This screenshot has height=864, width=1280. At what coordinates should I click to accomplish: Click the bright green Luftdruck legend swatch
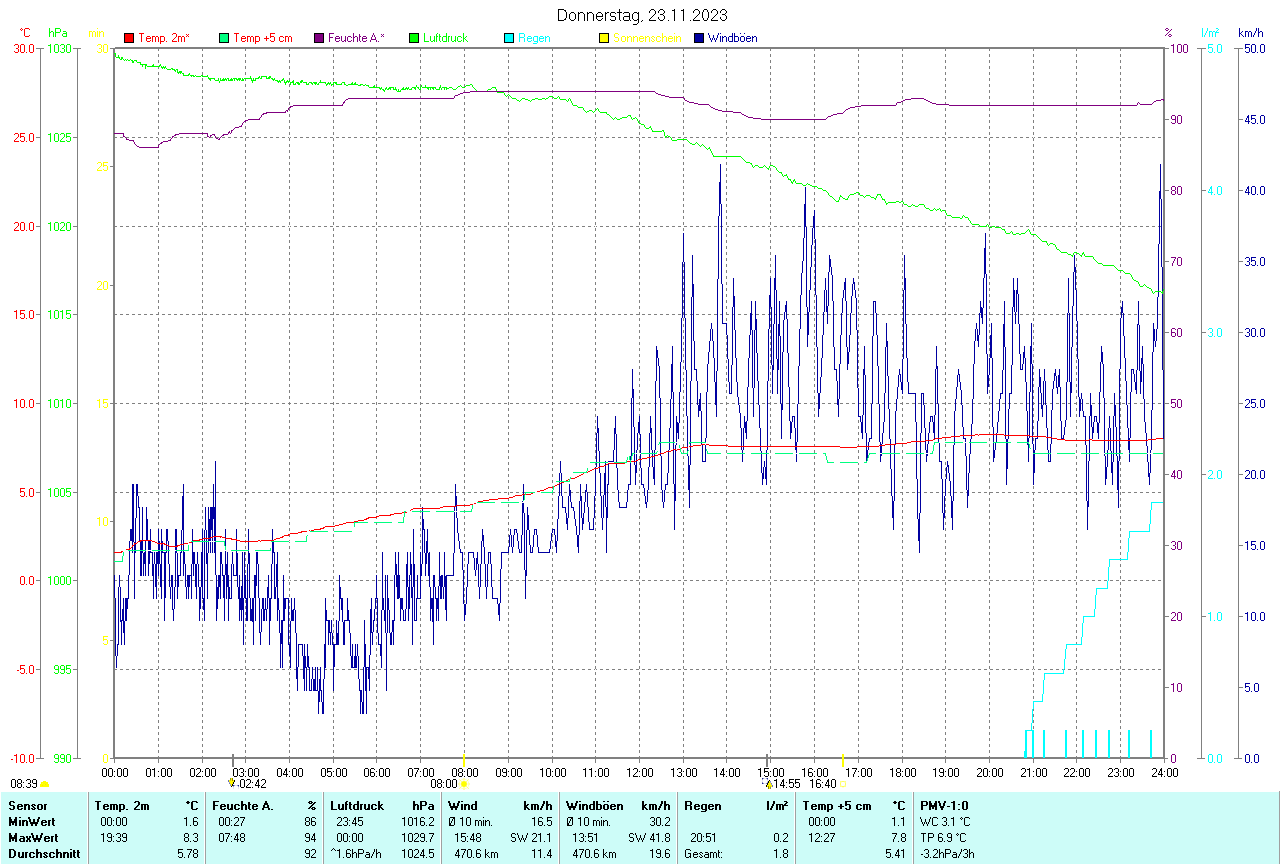(x=414, y=38)
